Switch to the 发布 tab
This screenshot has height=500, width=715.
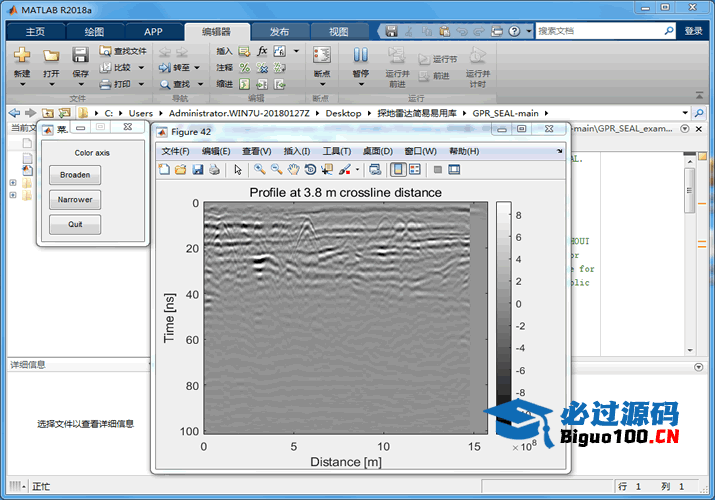[279, 31]
